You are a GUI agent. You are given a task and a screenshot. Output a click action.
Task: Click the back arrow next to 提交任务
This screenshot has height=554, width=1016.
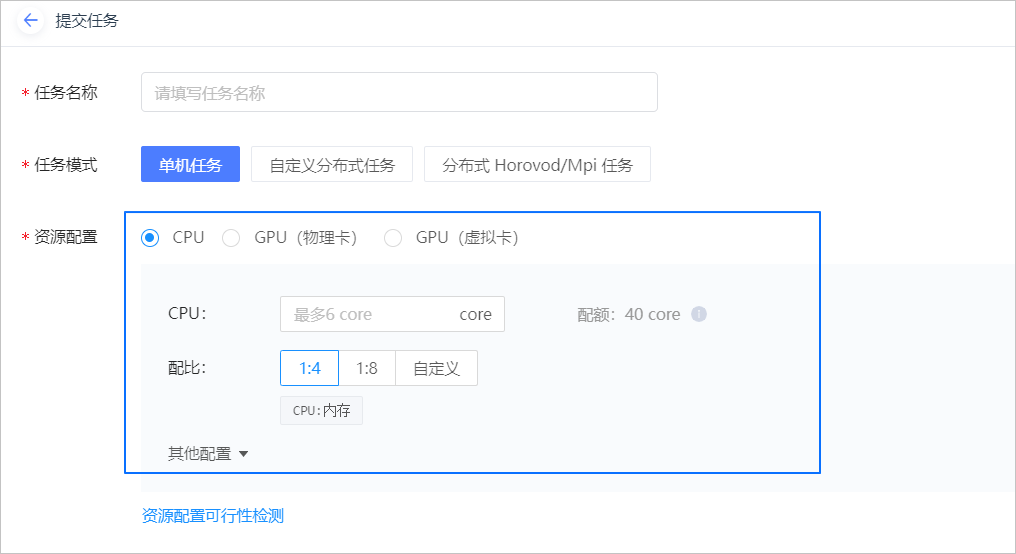(30, 21)
